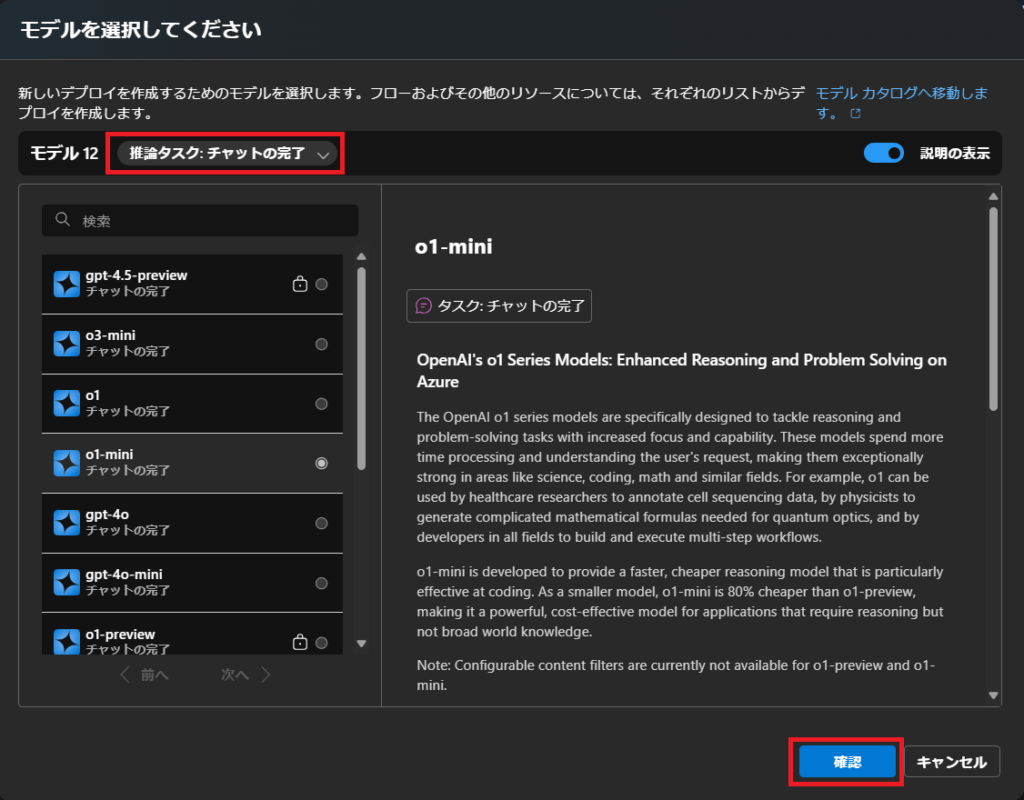Select the gpt-4.5-preview radio button
The image size is (1024, 800).
tap(321, 284)
